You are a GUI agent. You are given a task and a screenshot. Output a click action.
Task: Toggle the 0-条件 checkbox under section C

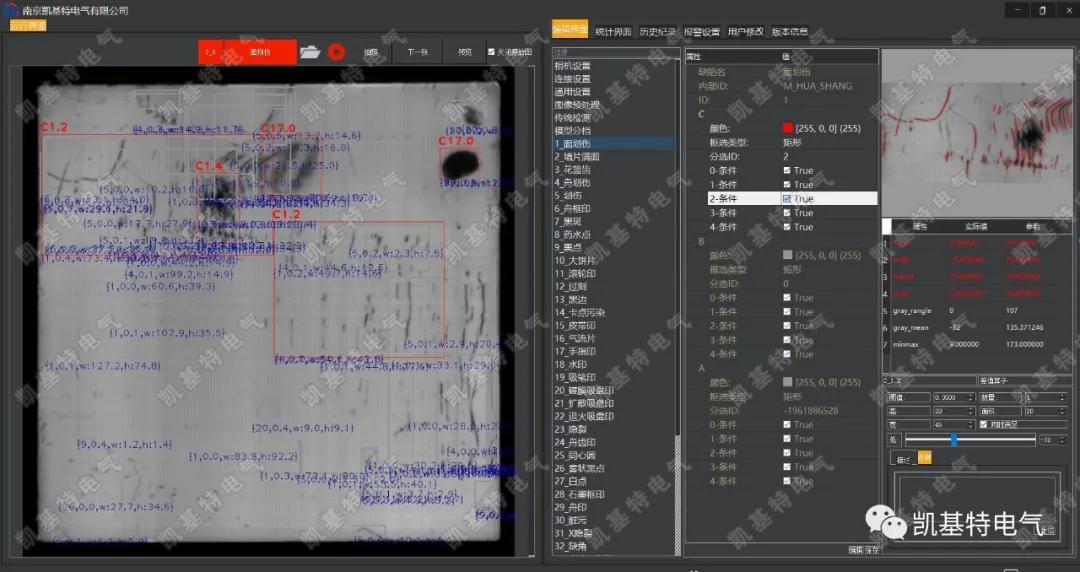[x=787, y=171]
